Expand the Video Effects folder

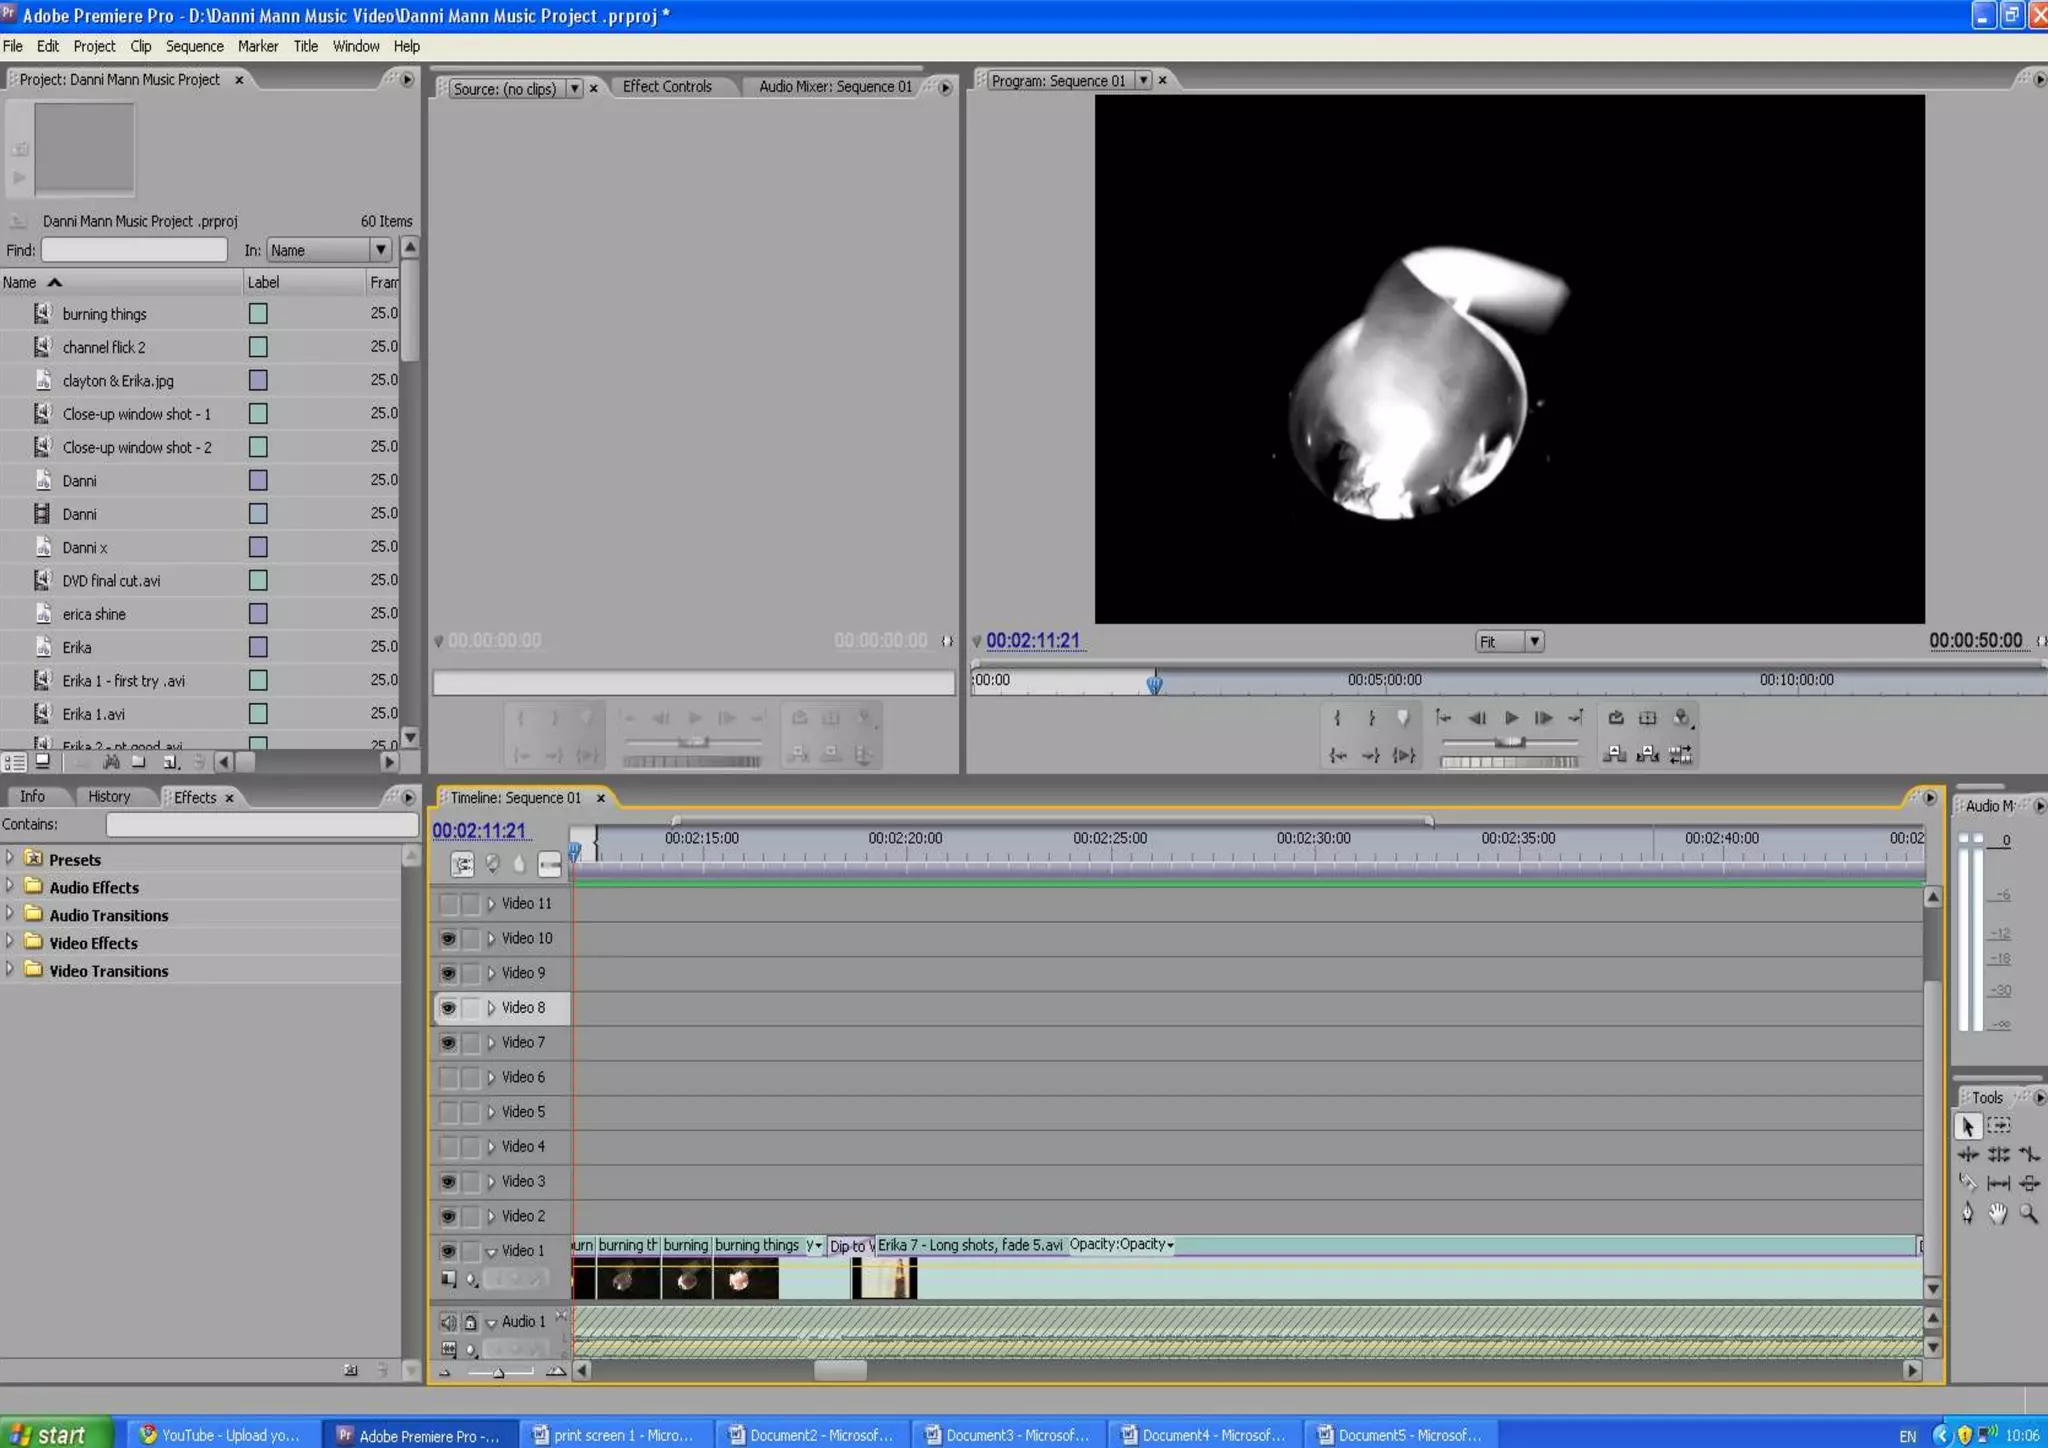pos(10,942)
